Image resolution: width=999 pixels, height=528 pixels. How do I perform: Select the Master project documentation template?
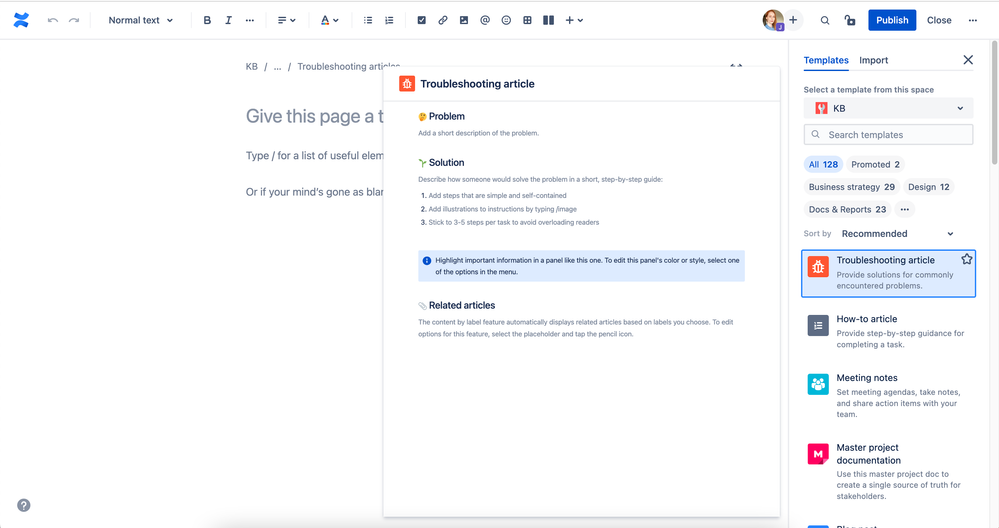[x=888, y=471]
